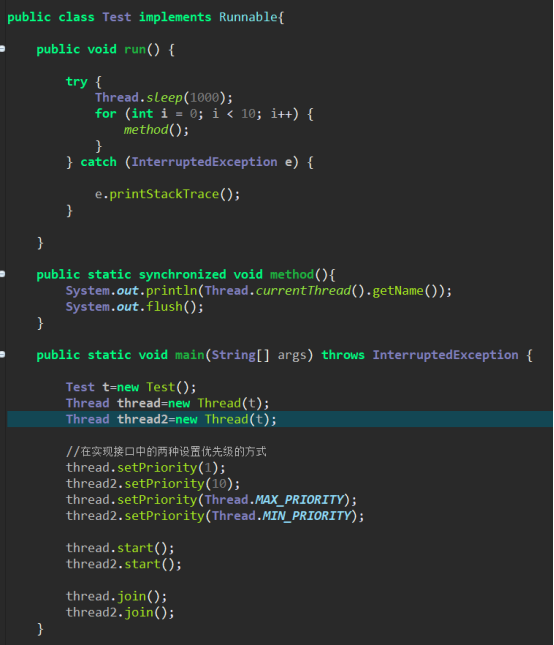Viewport: 554px width, 645px height.
Task: Click the 'method();' call inside the loop
Action: pyautogui.click(x=156, y=130)
